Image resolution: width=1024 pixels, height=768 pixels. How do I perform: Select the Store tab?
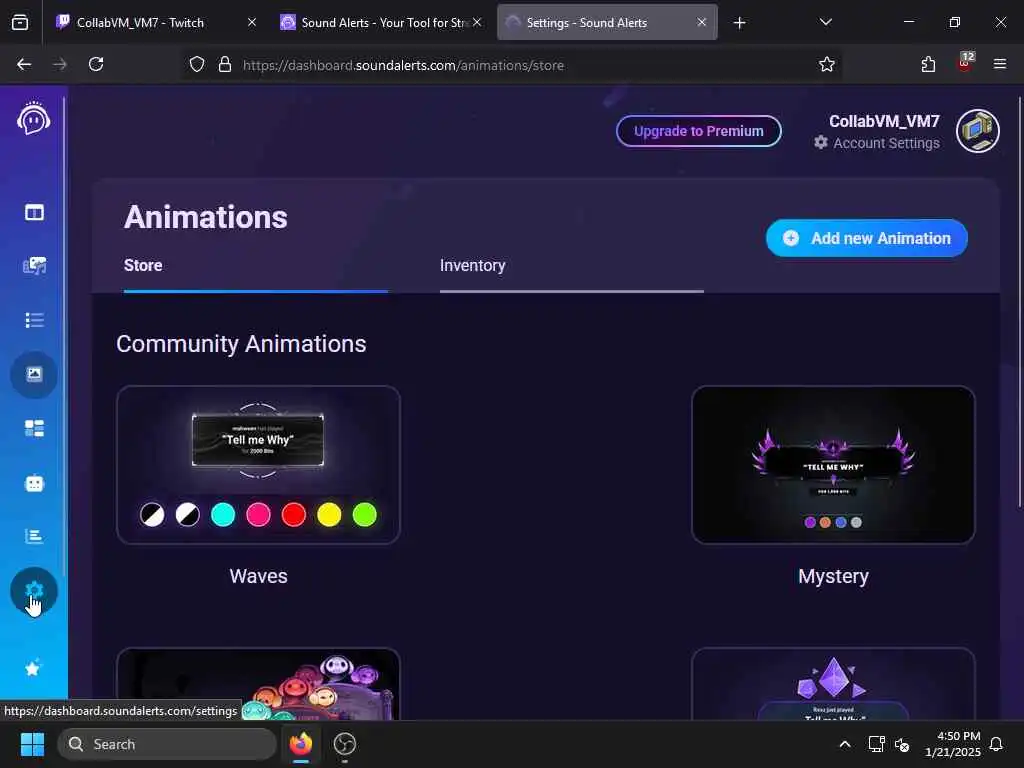pyautogui.click(x=143, y=265)
